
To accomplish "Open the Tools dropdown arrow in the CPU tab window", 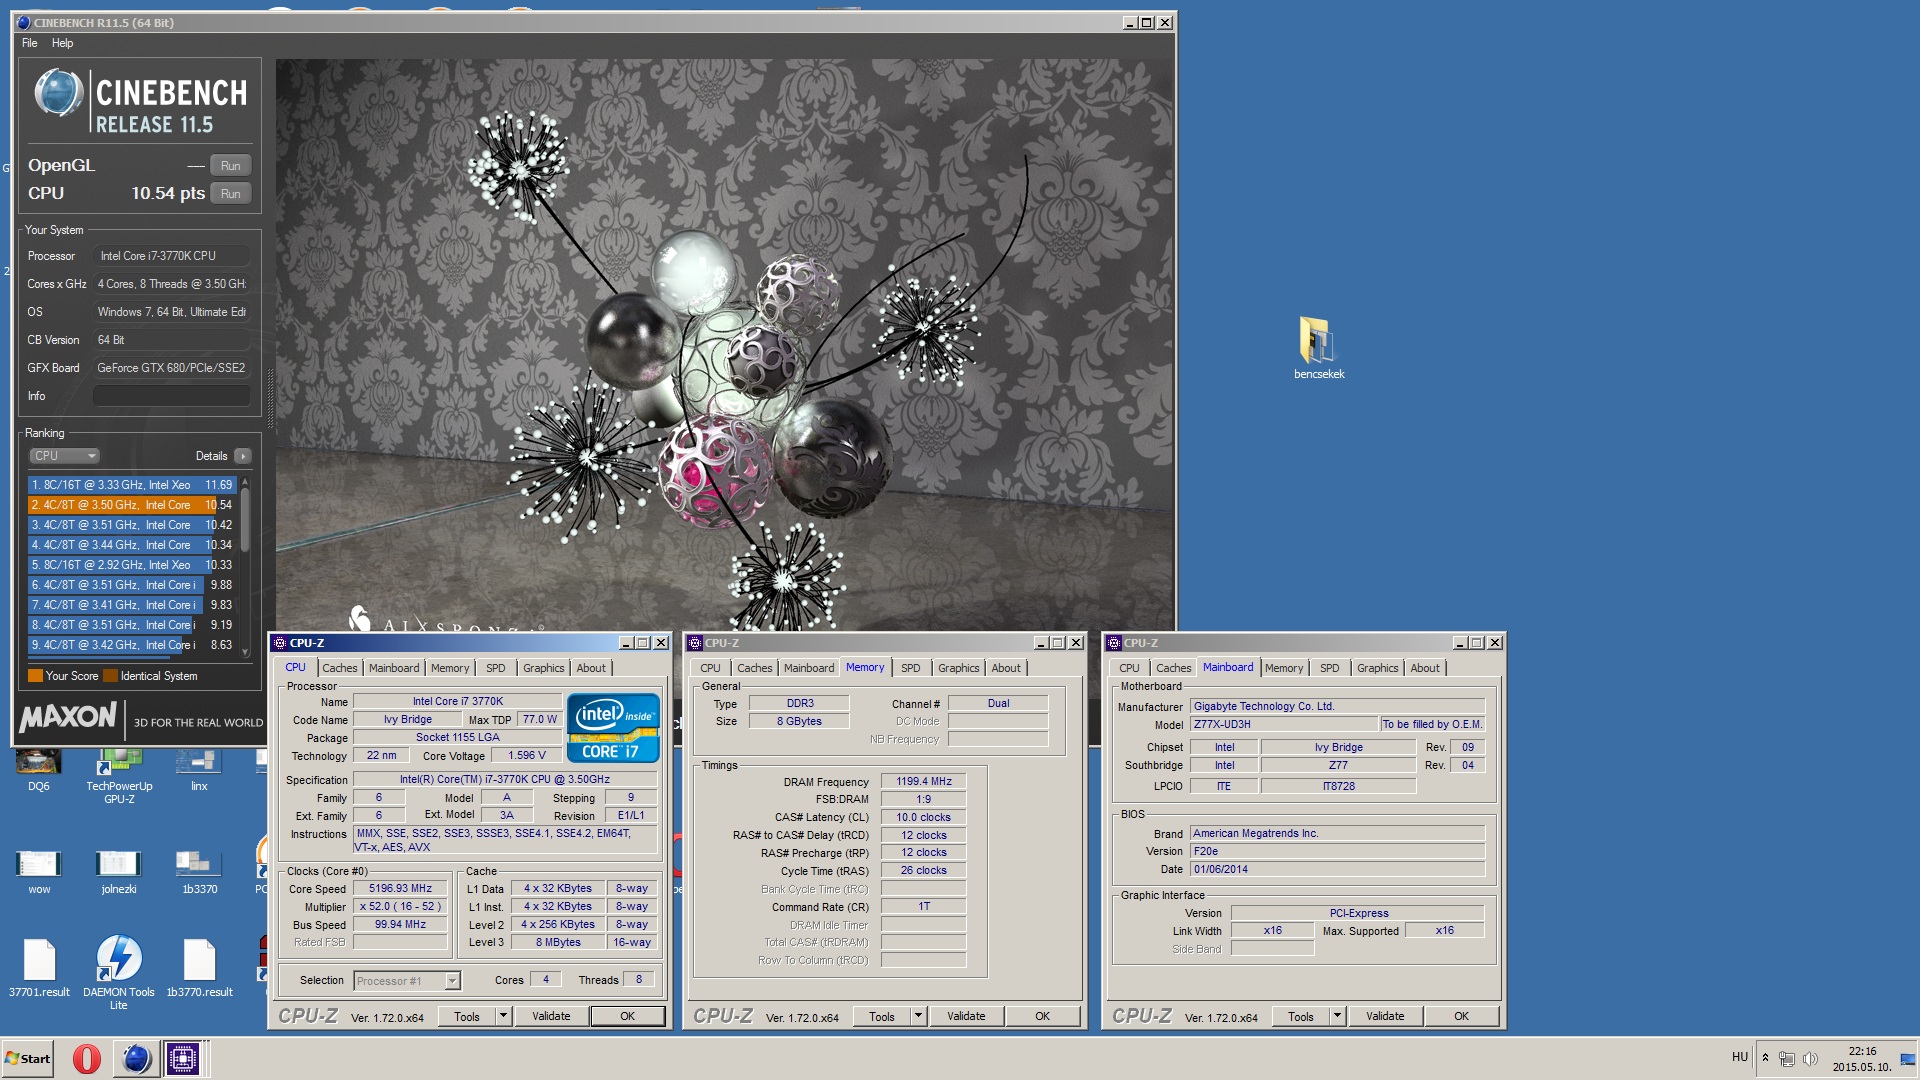I will (504, 1016).
